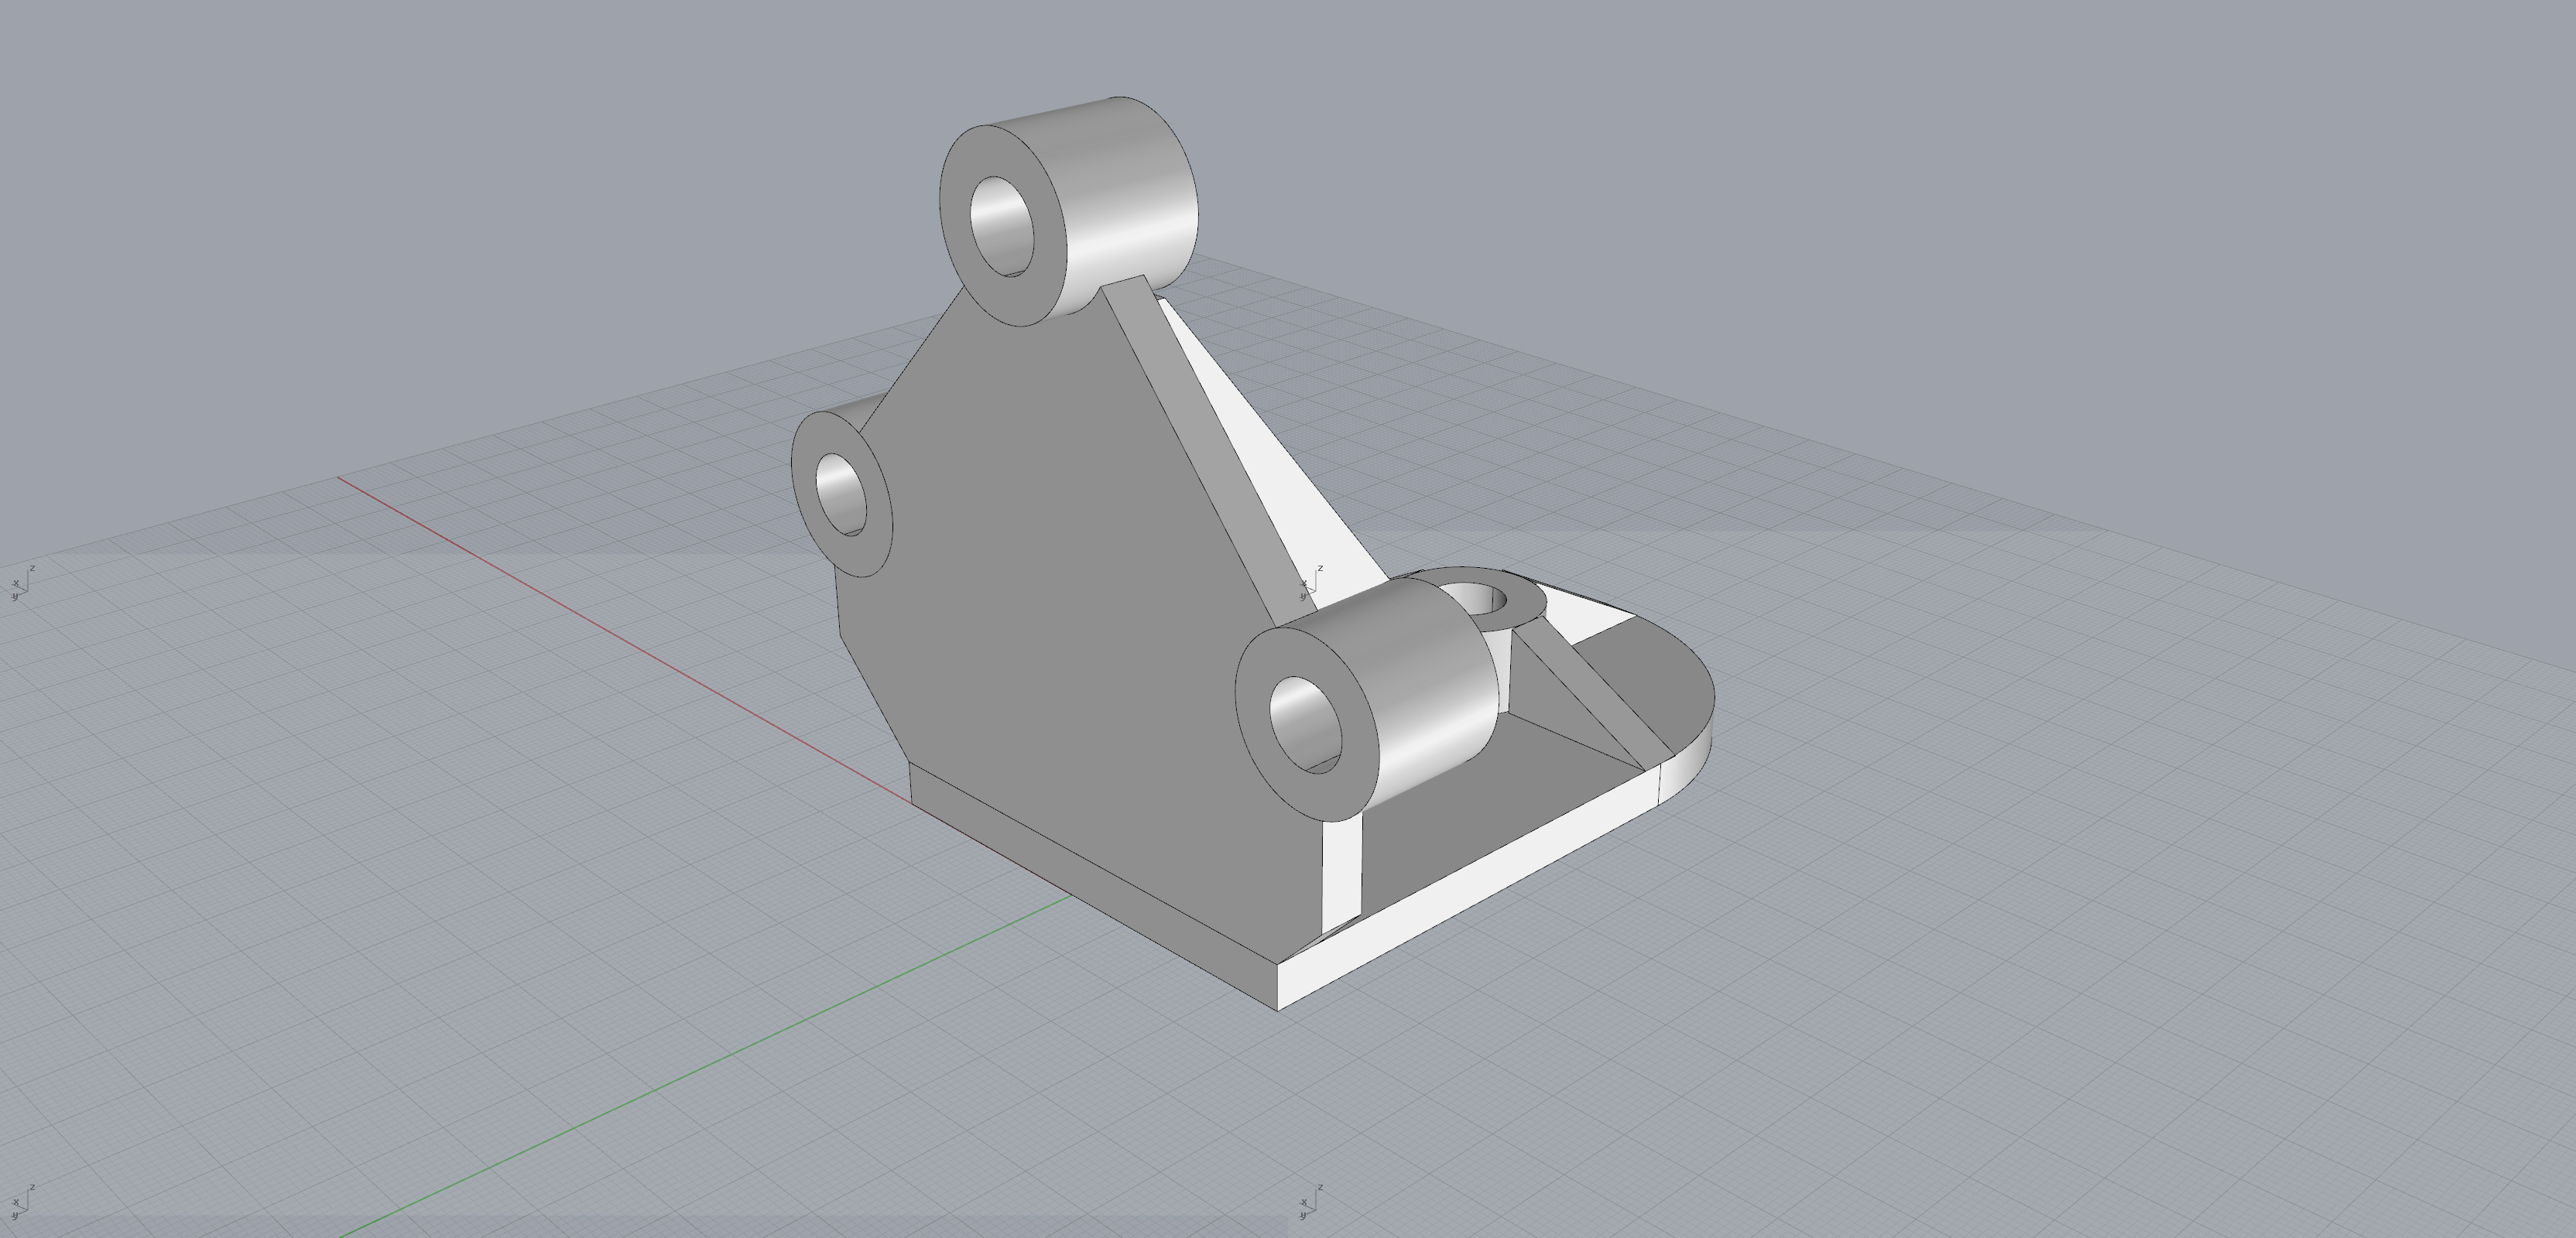The height and width of the screenshot is (1238, 2576).
Task: Click inside the top boss hole
Action: click(1005, 225)
